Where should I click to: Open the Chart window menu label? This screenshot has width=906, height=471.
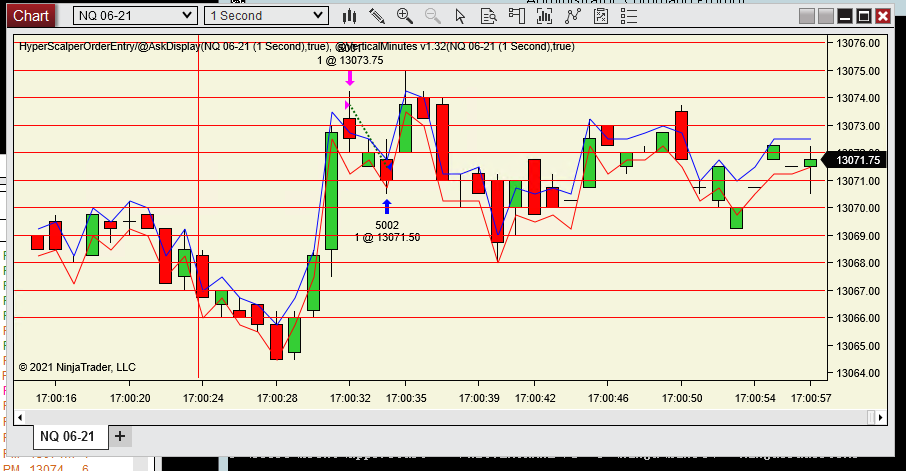click(31, 16)
